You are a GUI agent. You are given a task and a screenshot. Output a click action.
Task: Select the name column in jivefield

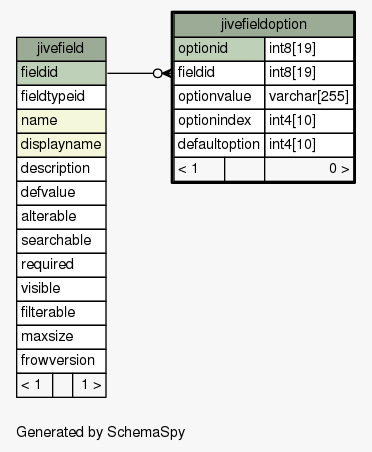click(x=61, y=121)
